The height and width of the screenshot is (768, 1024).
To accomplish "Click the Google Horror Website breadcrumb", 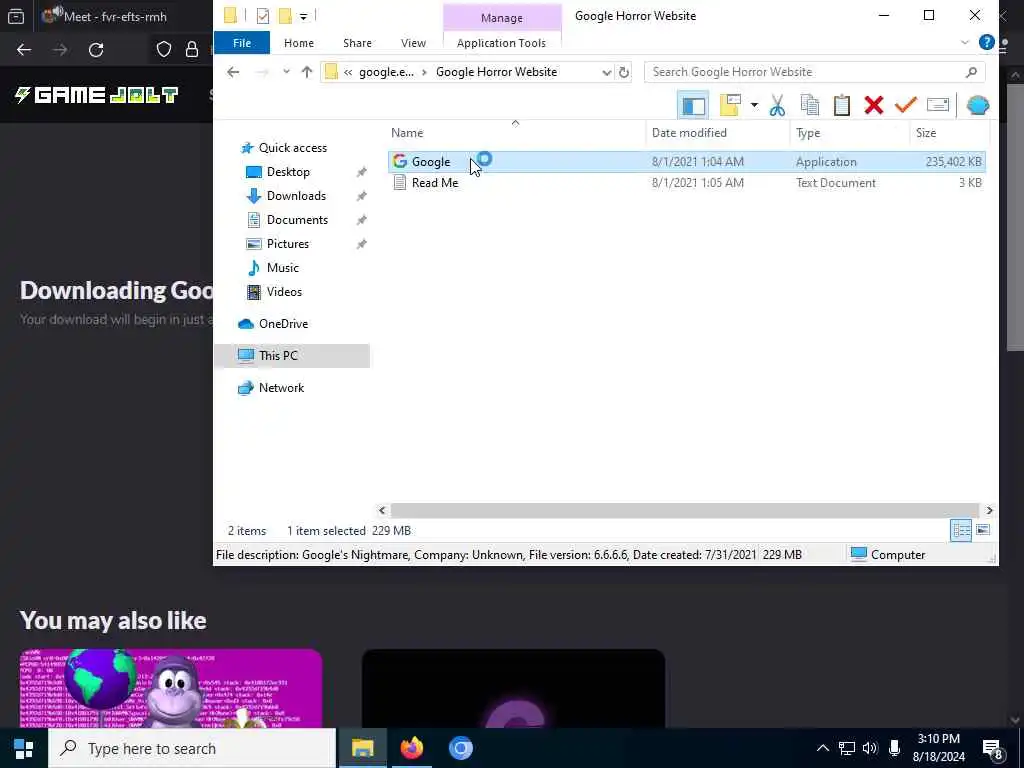I will click(496, 72).
